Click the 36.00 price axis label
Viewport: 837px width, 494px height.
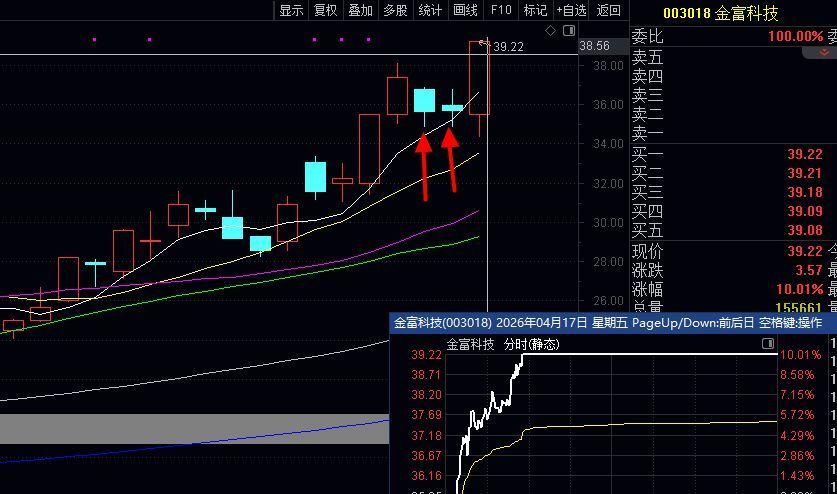(609, 105)
